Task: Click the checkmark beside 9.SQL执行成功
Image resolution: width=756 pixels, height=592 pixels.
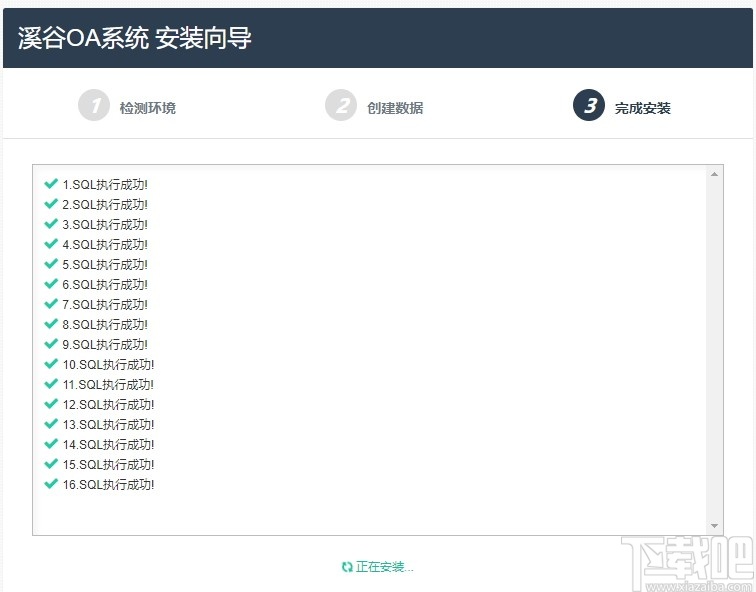Action: [x=51, y=344]
